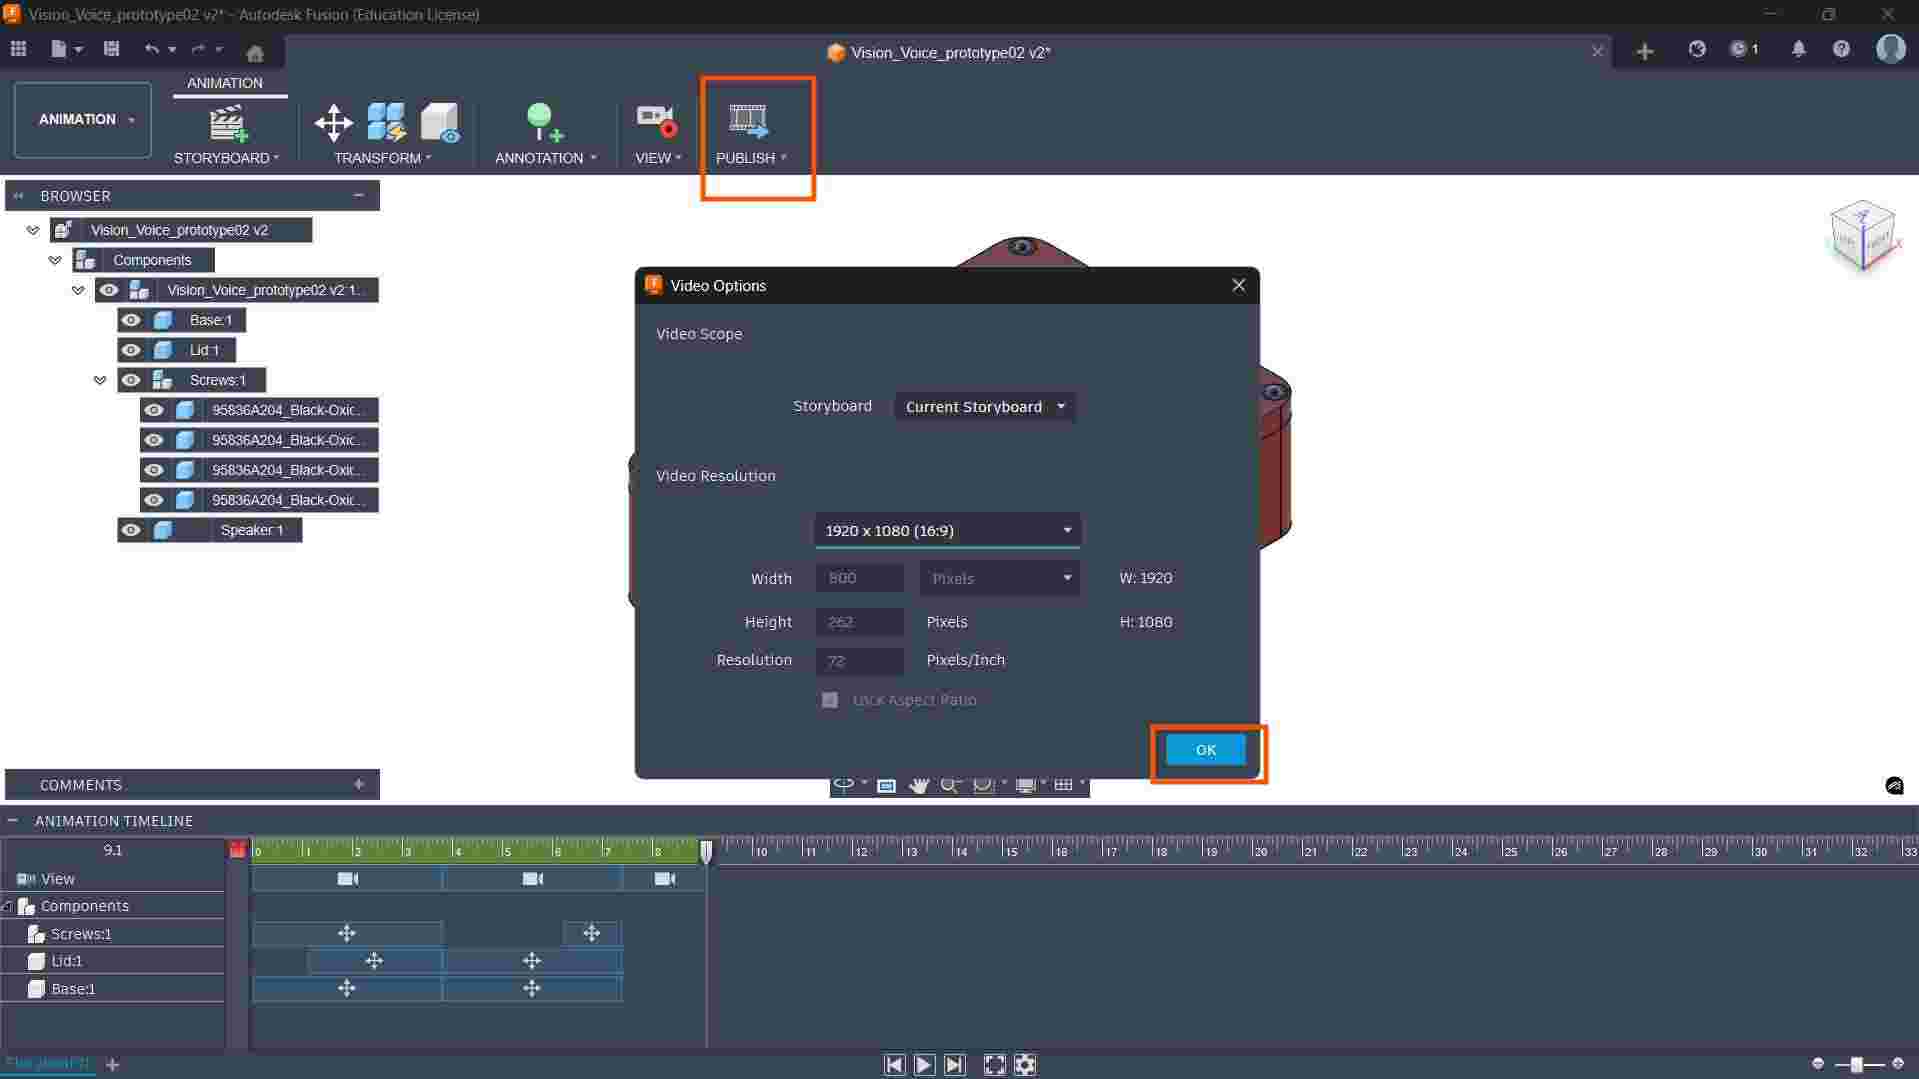
Task: Open the STORYBOARD menu
Action: click(226, 158)
